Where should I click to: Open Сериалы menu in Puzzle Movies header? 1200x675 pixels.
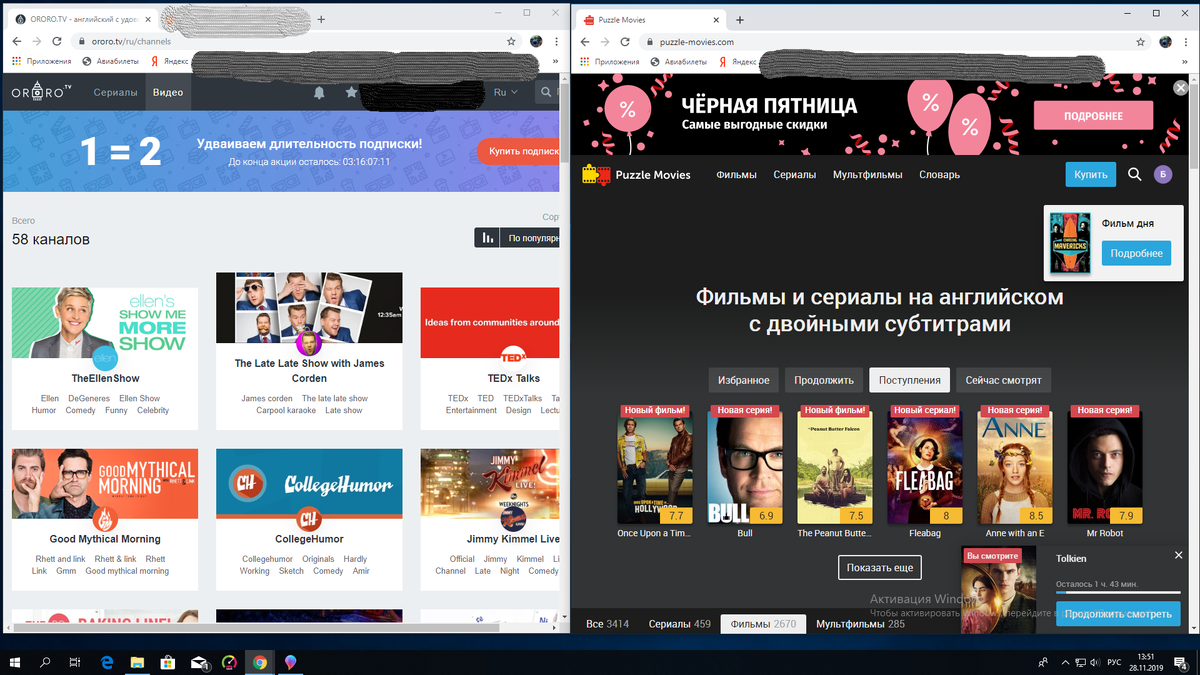[x=795, y=174]
